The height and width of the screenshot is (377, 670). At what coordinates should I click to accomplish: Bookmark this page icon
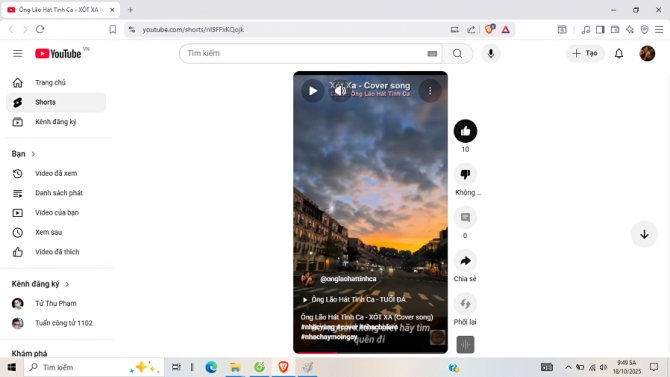pyautogui.click(x=112, y=29)
